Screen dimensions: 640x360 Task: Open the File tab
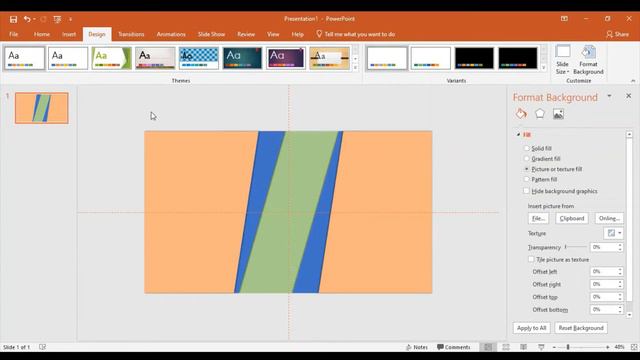[13, 34]
